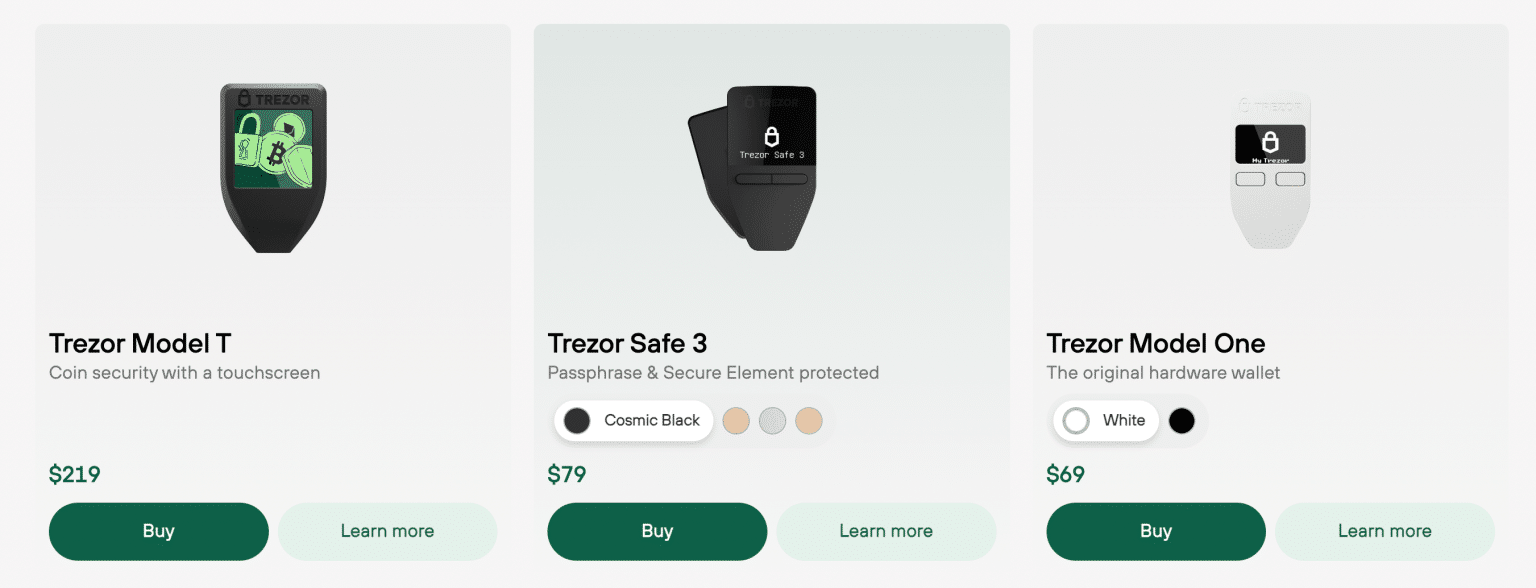Buy the Trezor Model One
This screenshot has height=588, width=1536.
[x=1155, y=531]
